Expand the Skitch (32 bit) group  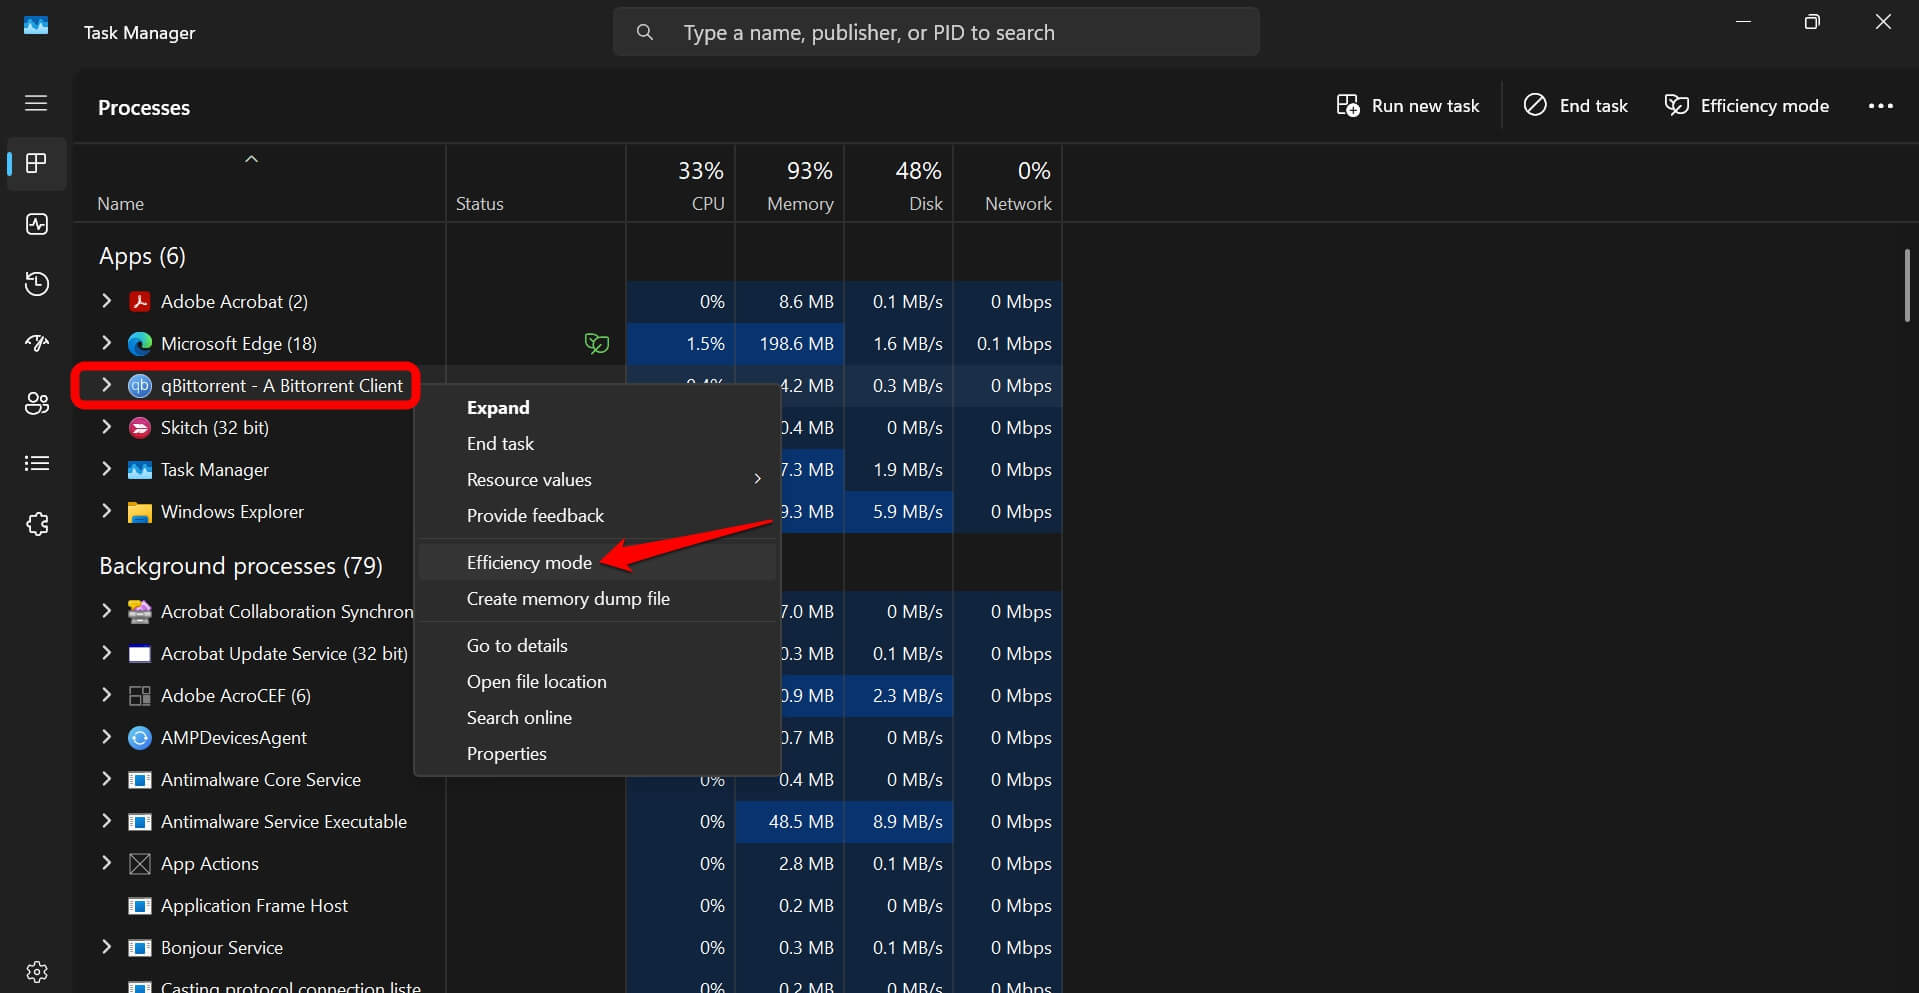tap(107, 426)
